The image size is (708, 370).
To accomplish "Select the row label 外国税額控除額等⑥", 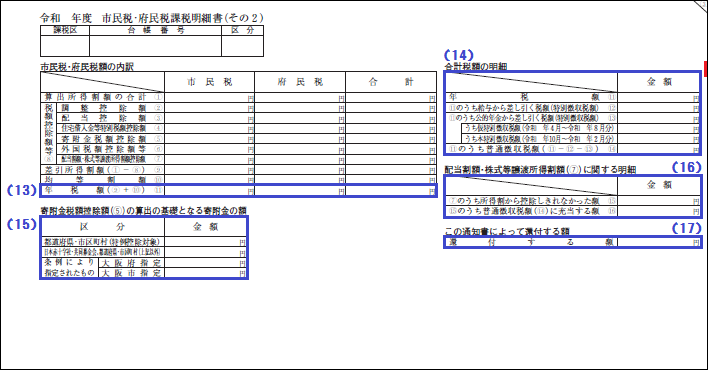I will click(110, 149).
